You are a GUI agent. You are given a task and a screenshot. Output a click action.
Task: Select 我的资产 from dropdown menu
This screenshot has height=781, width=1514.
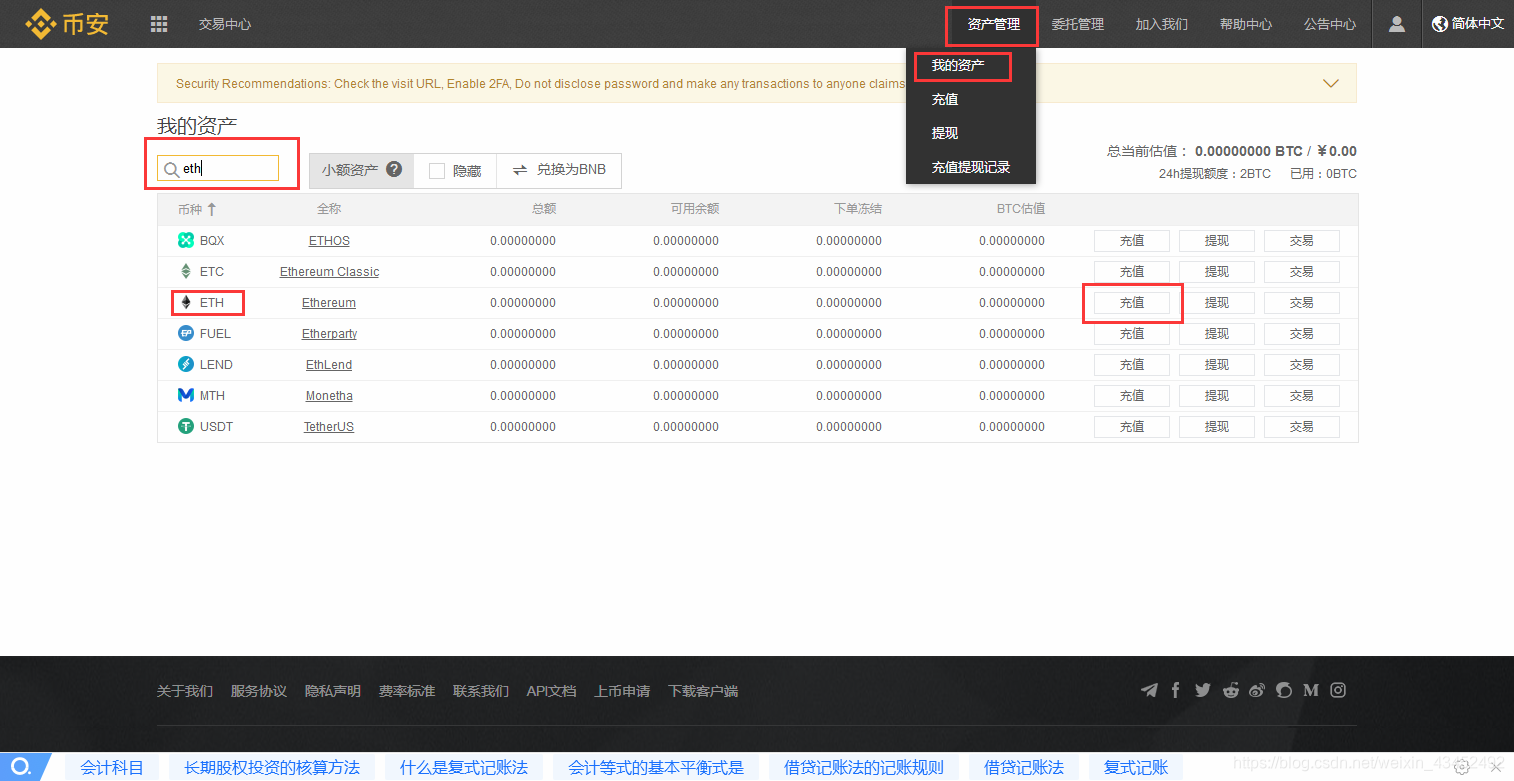pos(958,65)
